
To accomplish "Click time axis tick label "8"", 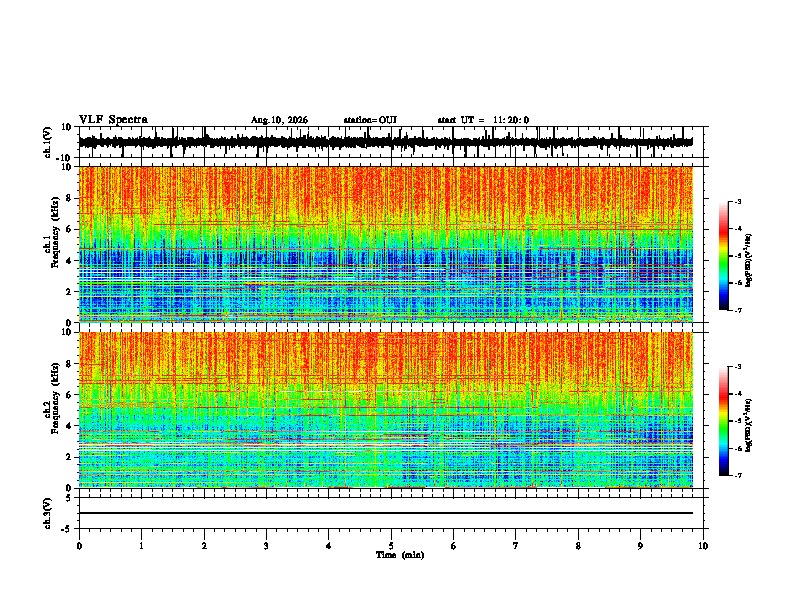I will [x=578, y=546].
